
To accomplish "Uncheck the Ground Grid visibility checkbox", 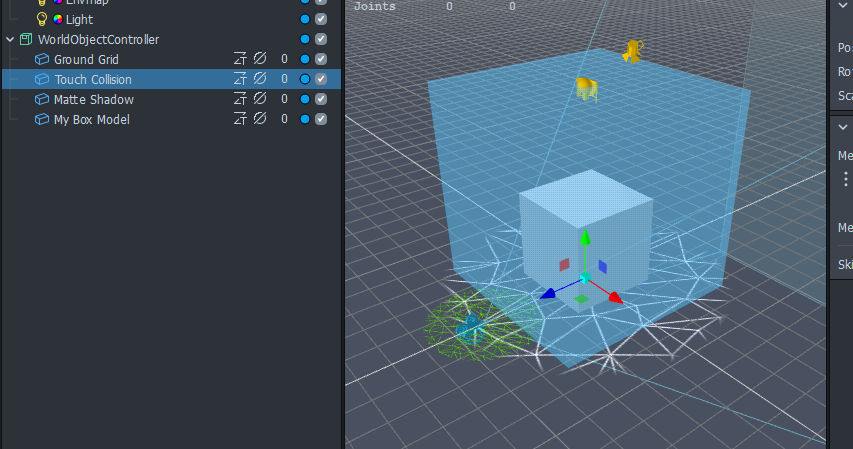I will pos(321,59).
